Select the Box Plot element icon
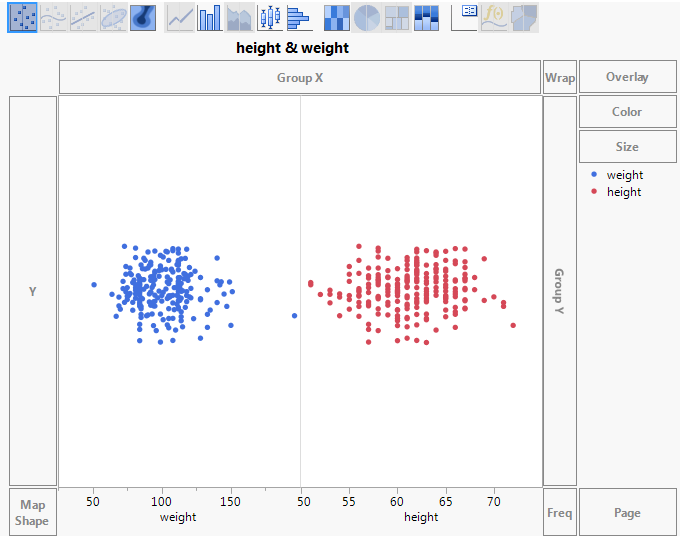The image size is (684, 536). click(x=270, y=17)
